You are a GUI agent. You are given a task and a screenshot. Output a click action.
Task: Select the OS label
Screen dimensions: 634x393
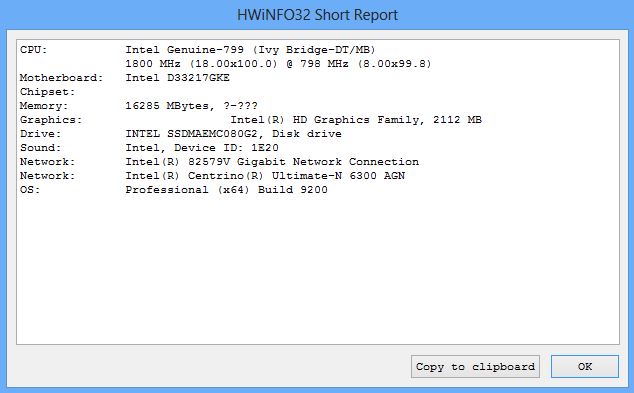coord(30,190)
